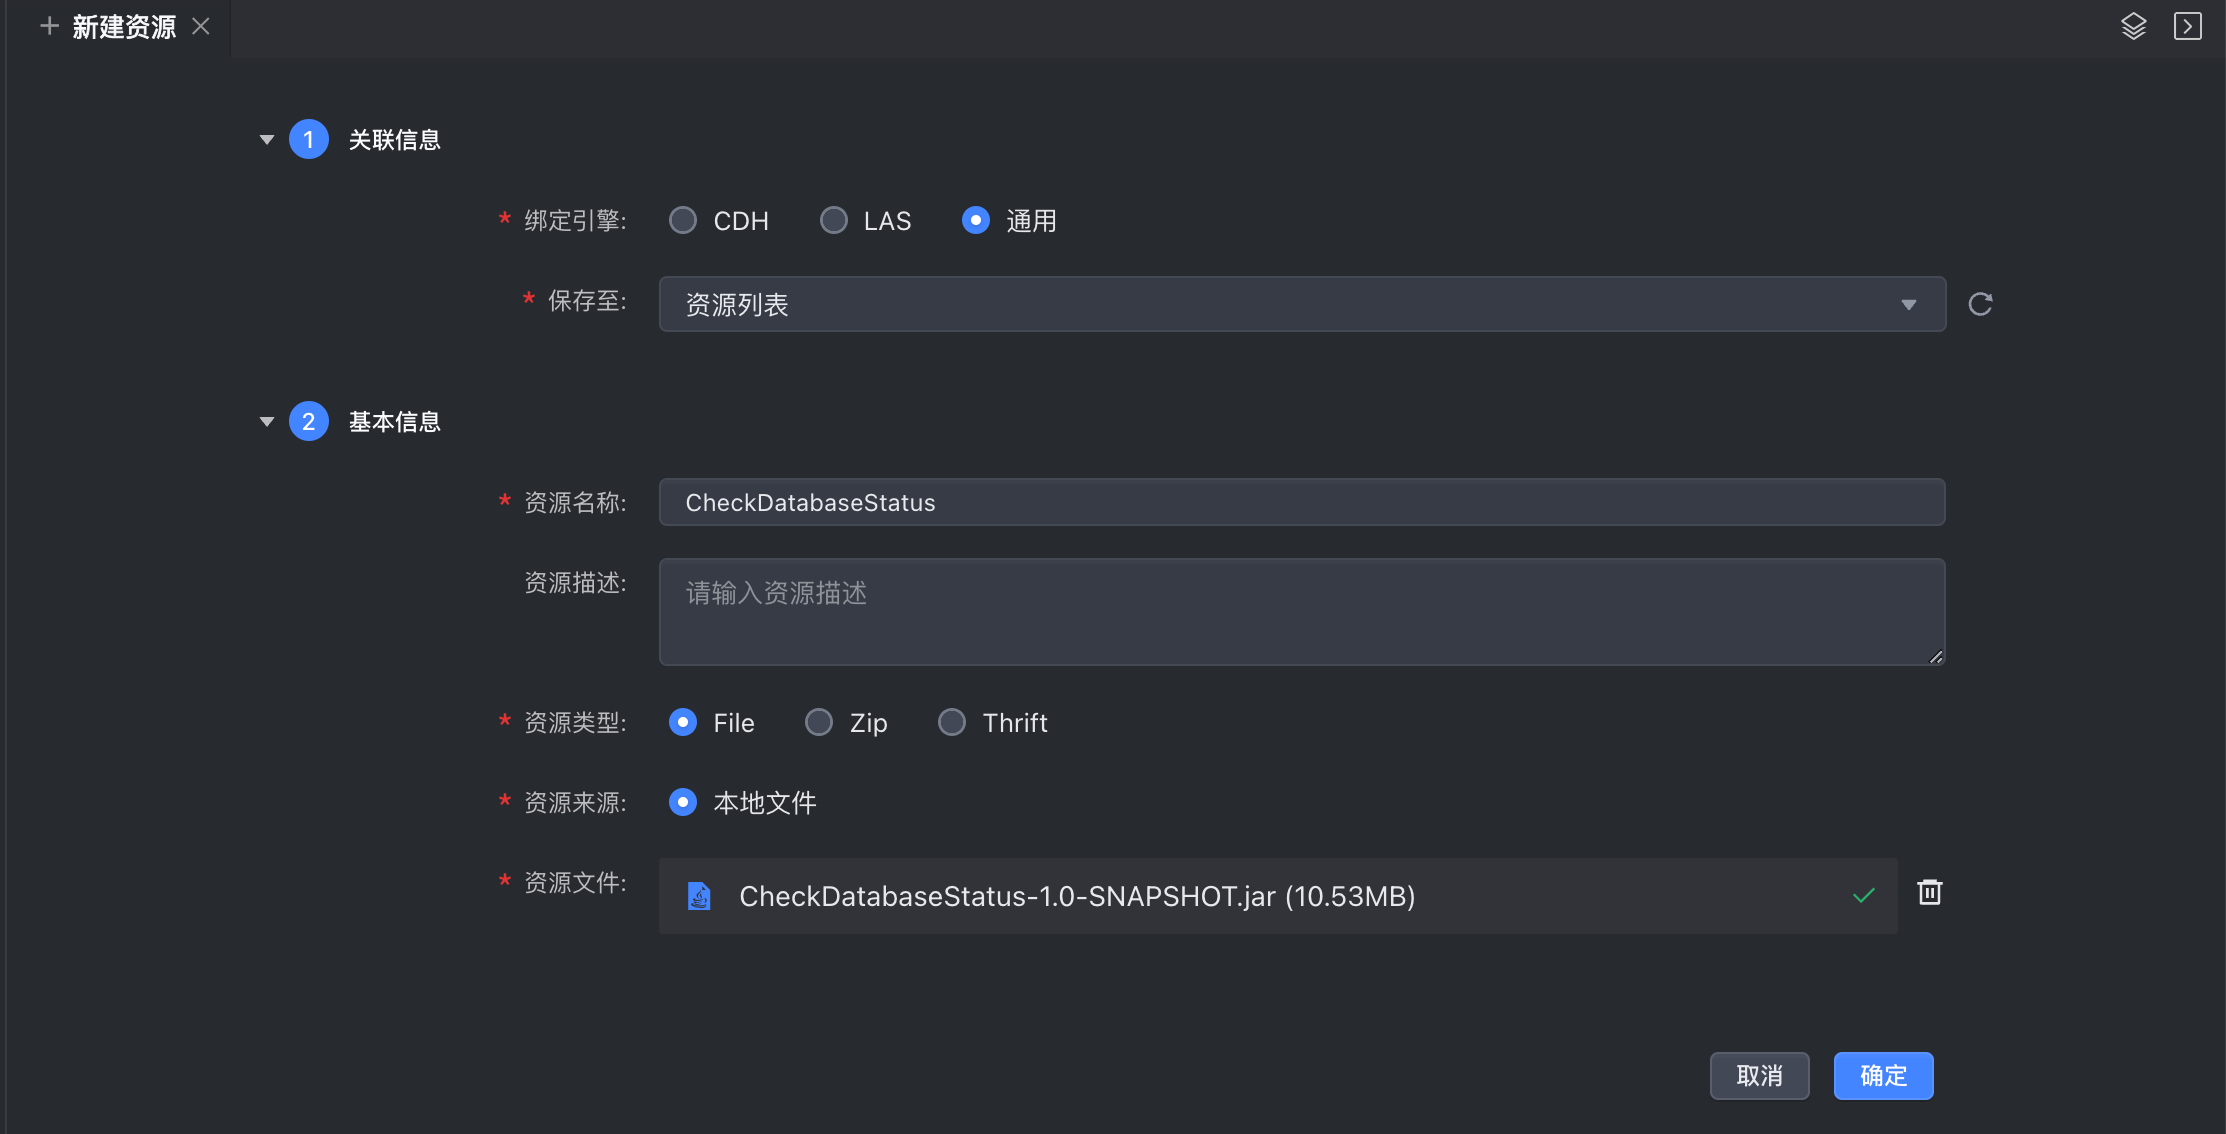Collapse the 关联信息 section
Screen dimensions: 2226x1134
(267, 140)
